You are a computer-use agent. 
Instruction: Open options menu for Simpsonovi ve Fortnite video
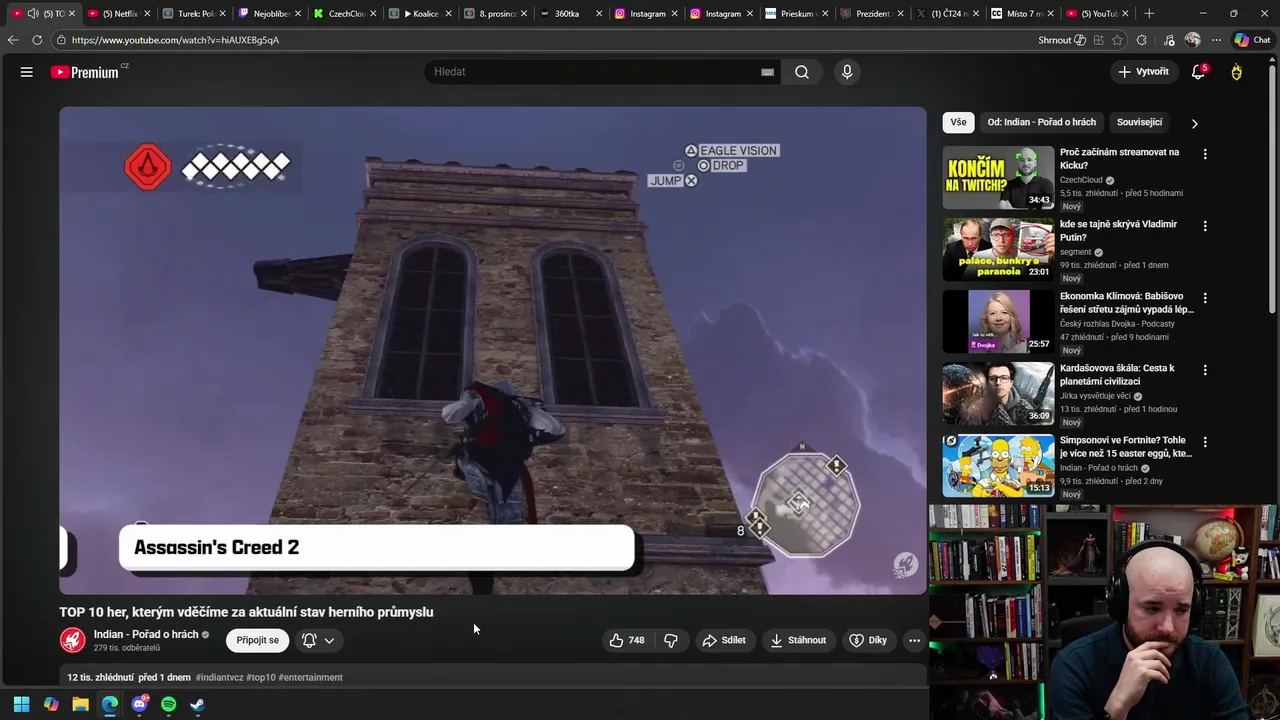tap(1205, 442)
